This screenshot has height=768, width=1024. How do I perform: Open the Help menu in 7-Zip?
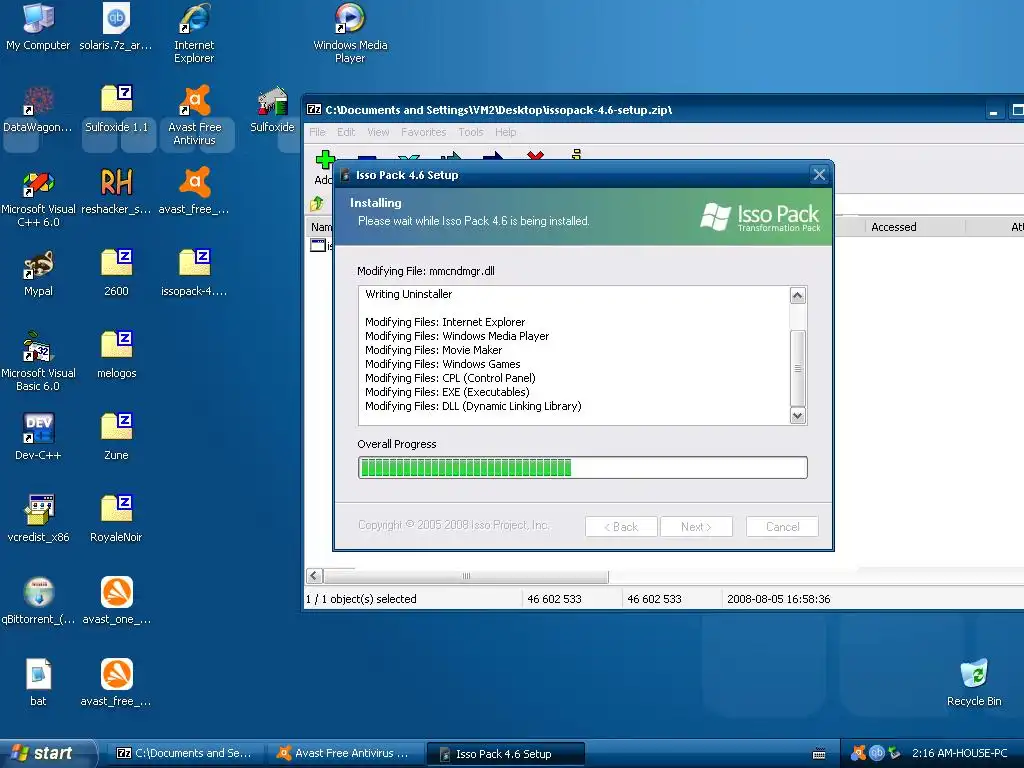[x=505, y=132]
